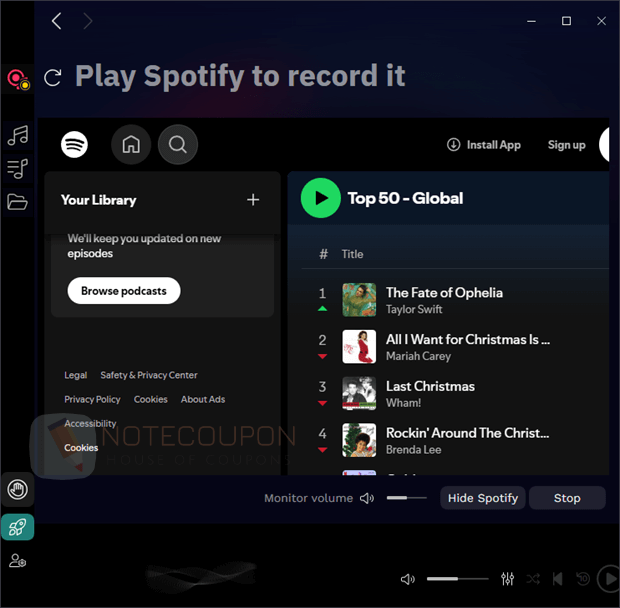Mute the bottom player volume icon
Screen dimensions: 620x608
click(408, 579)
